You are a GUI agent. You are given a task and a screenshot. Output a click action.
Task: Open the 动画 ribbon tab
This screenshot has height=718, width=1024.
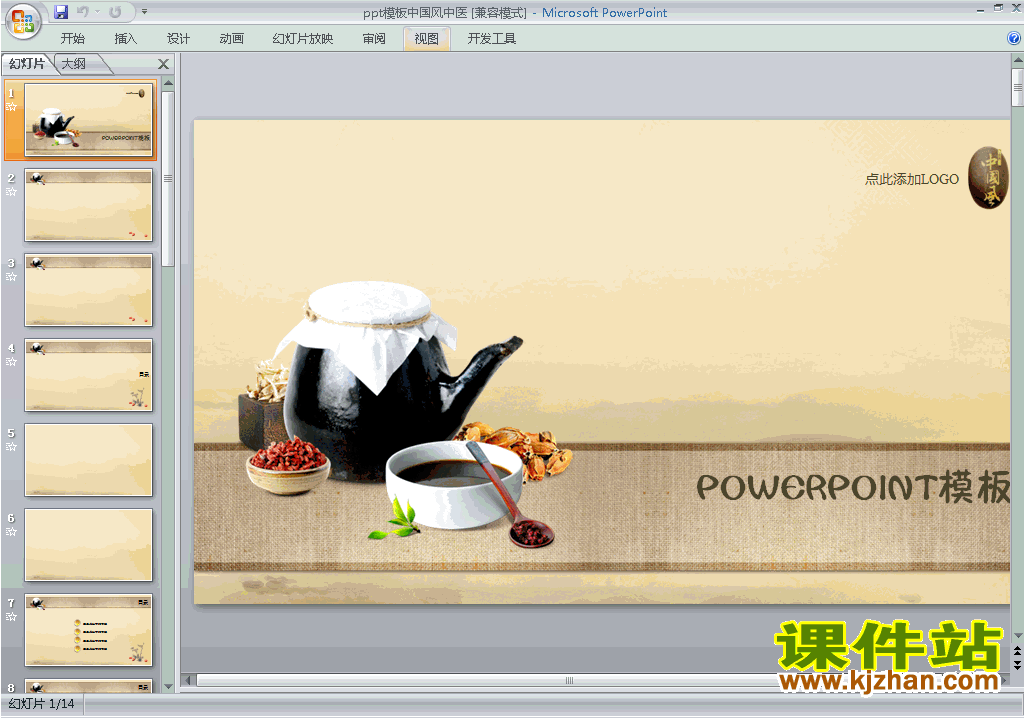pyautogui.click(x=231, y=39)
